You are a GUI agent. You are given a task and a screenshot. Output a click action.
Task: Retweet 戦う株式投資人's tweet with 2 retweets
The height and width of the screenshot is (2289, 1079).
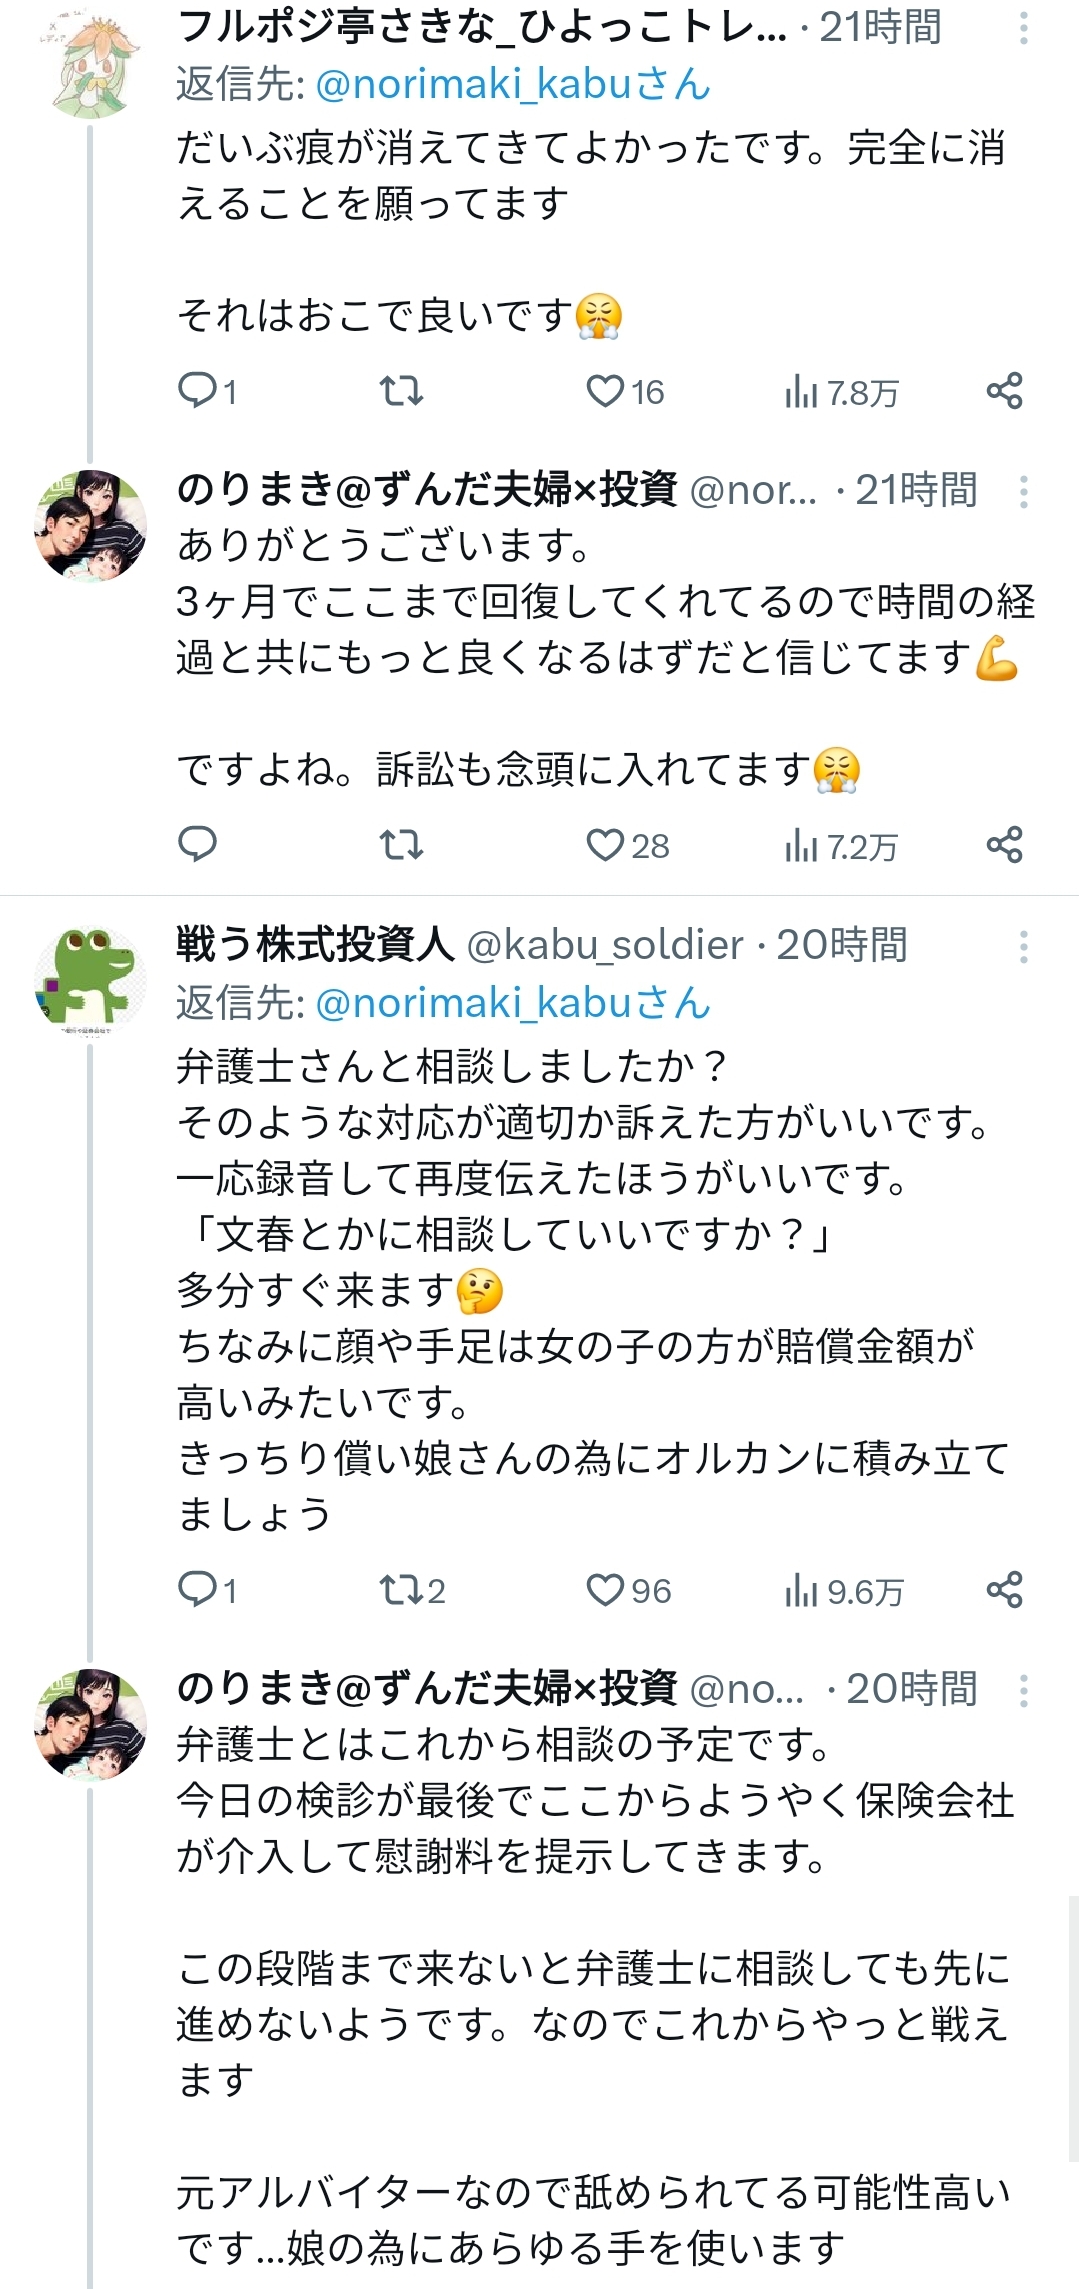coord(401,1590)
